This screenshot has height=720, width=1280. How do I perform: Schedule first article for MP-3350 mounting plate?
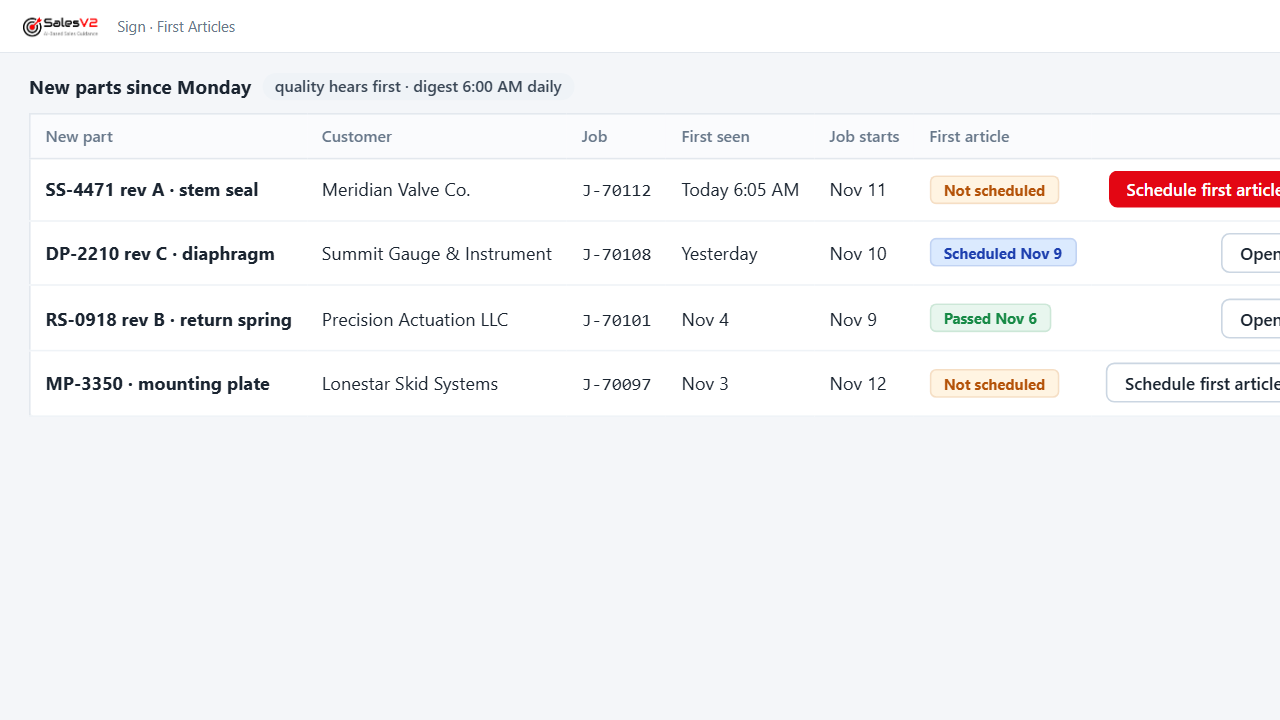click(x=1194, y=383)
